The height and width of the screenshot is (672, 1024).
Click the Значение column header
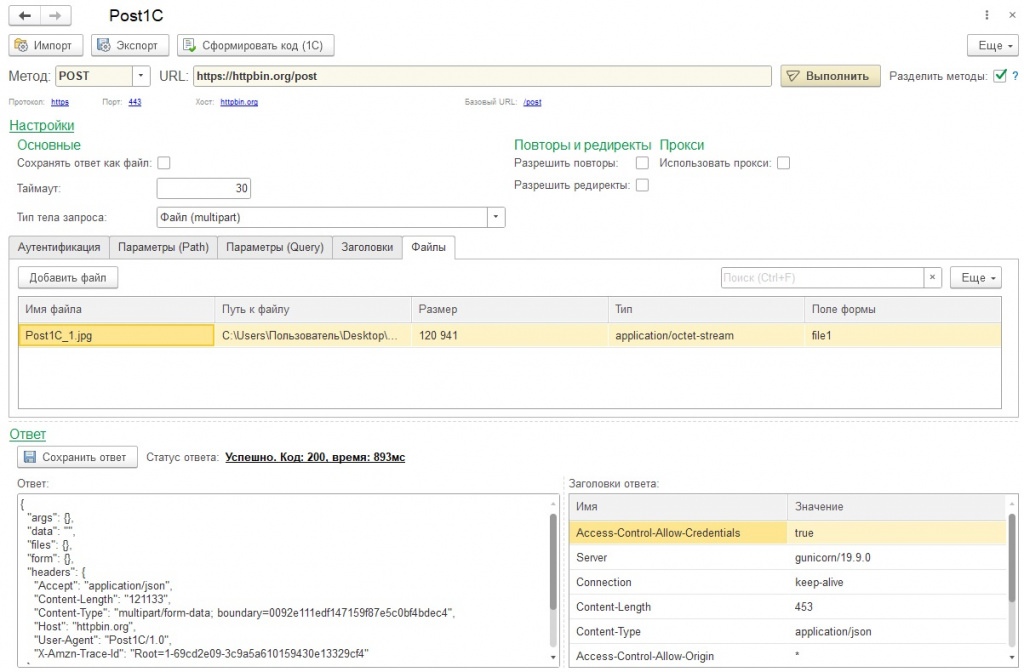897,507
